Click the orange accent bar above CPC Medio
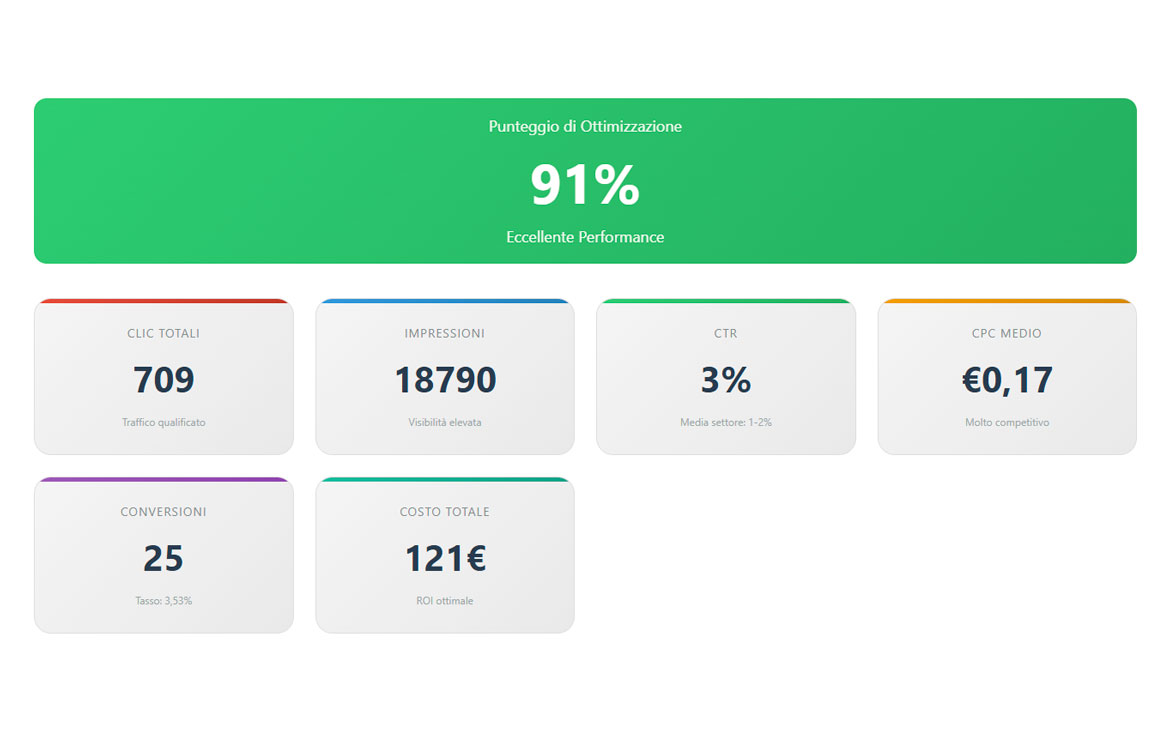Screen dimensions: 1170x731 (x=1006, y=300)
